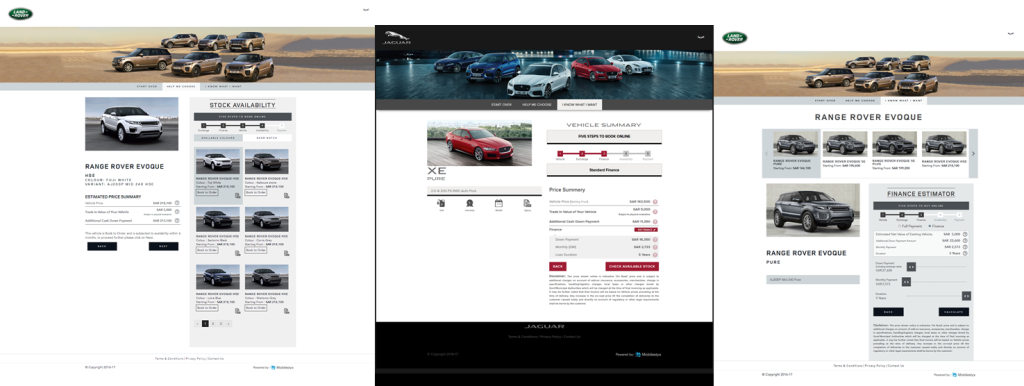Select START OVER tab on the left Land Rover page
The height and width of the screenshot is (386, 1024).
[147, 86]
